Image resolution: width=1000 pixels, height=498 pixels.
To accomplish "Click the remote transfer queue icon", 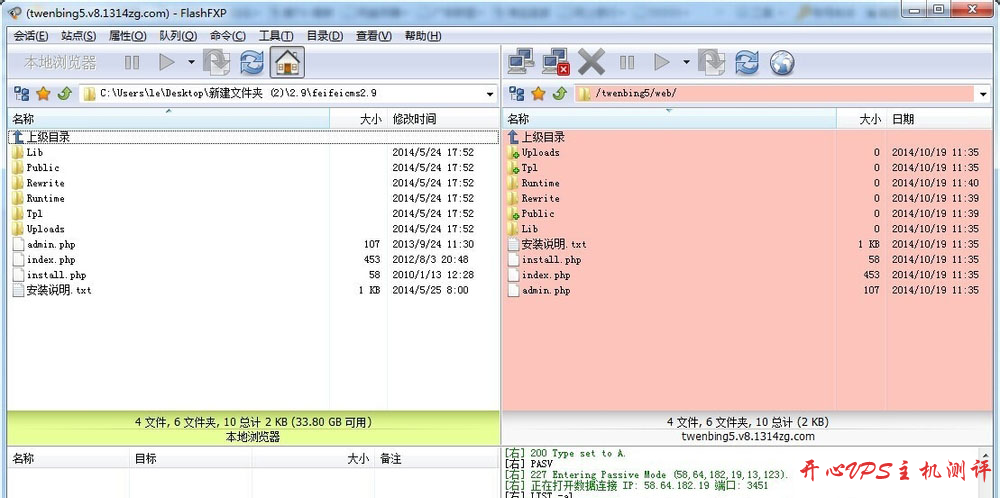I will click(711, 62).
